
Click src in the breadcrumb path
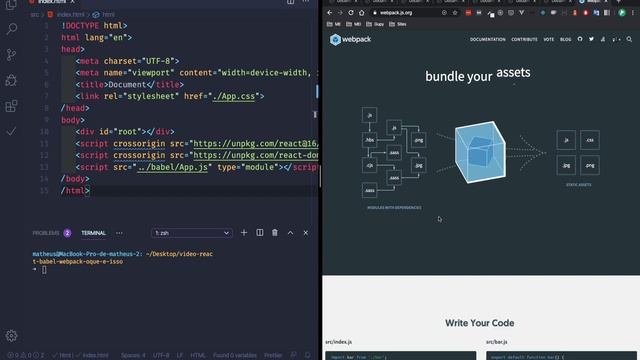tap(35, 14)
